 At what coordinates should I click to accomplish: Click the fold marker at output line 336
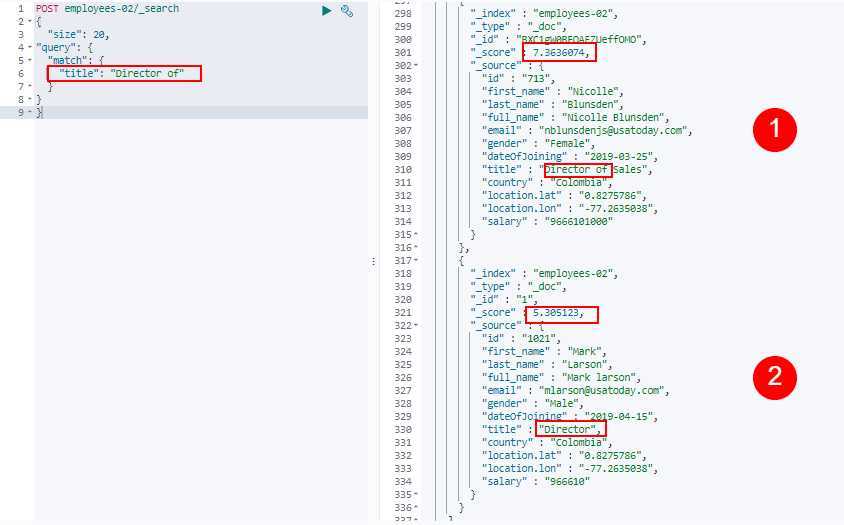pos(416,507)
